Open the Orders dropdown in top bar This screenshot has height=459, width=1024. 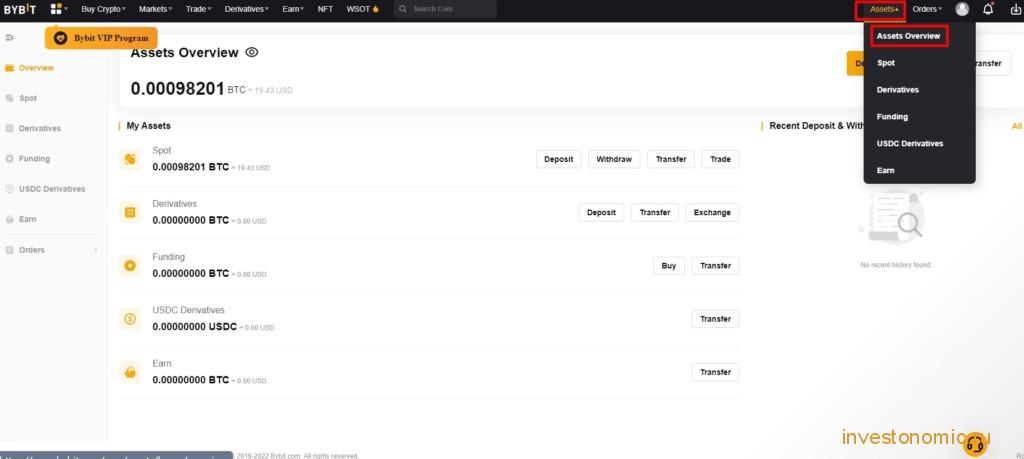coord(927,9)
